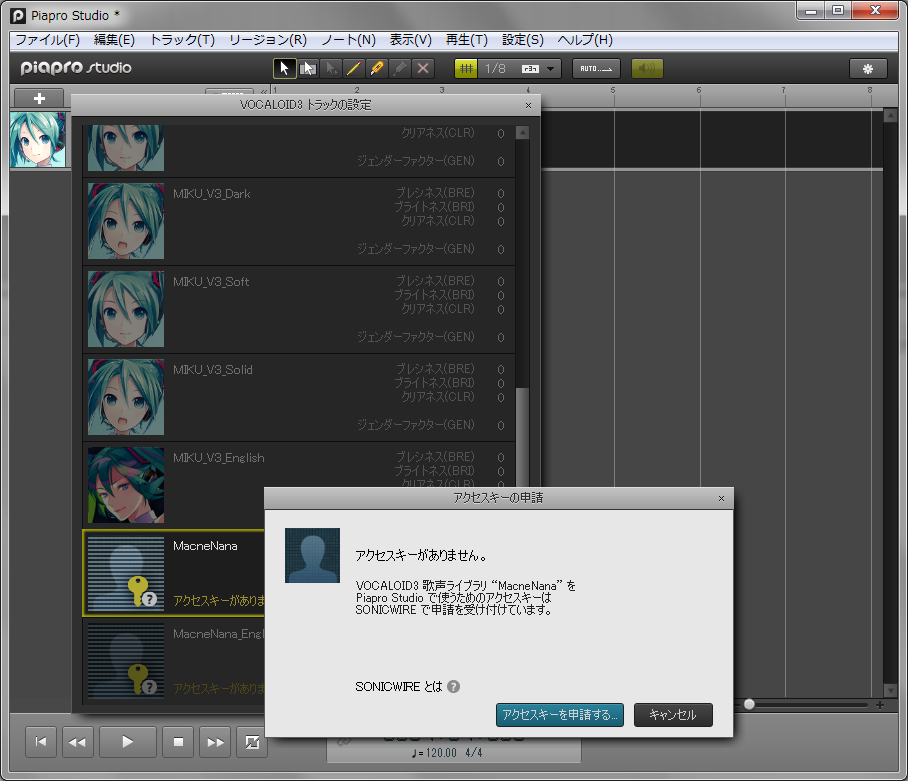Click MIKU_V3_Solid ブライトネス(BRI) value
The height and width of the screenshot is (781, 908).
click(501, 383)
